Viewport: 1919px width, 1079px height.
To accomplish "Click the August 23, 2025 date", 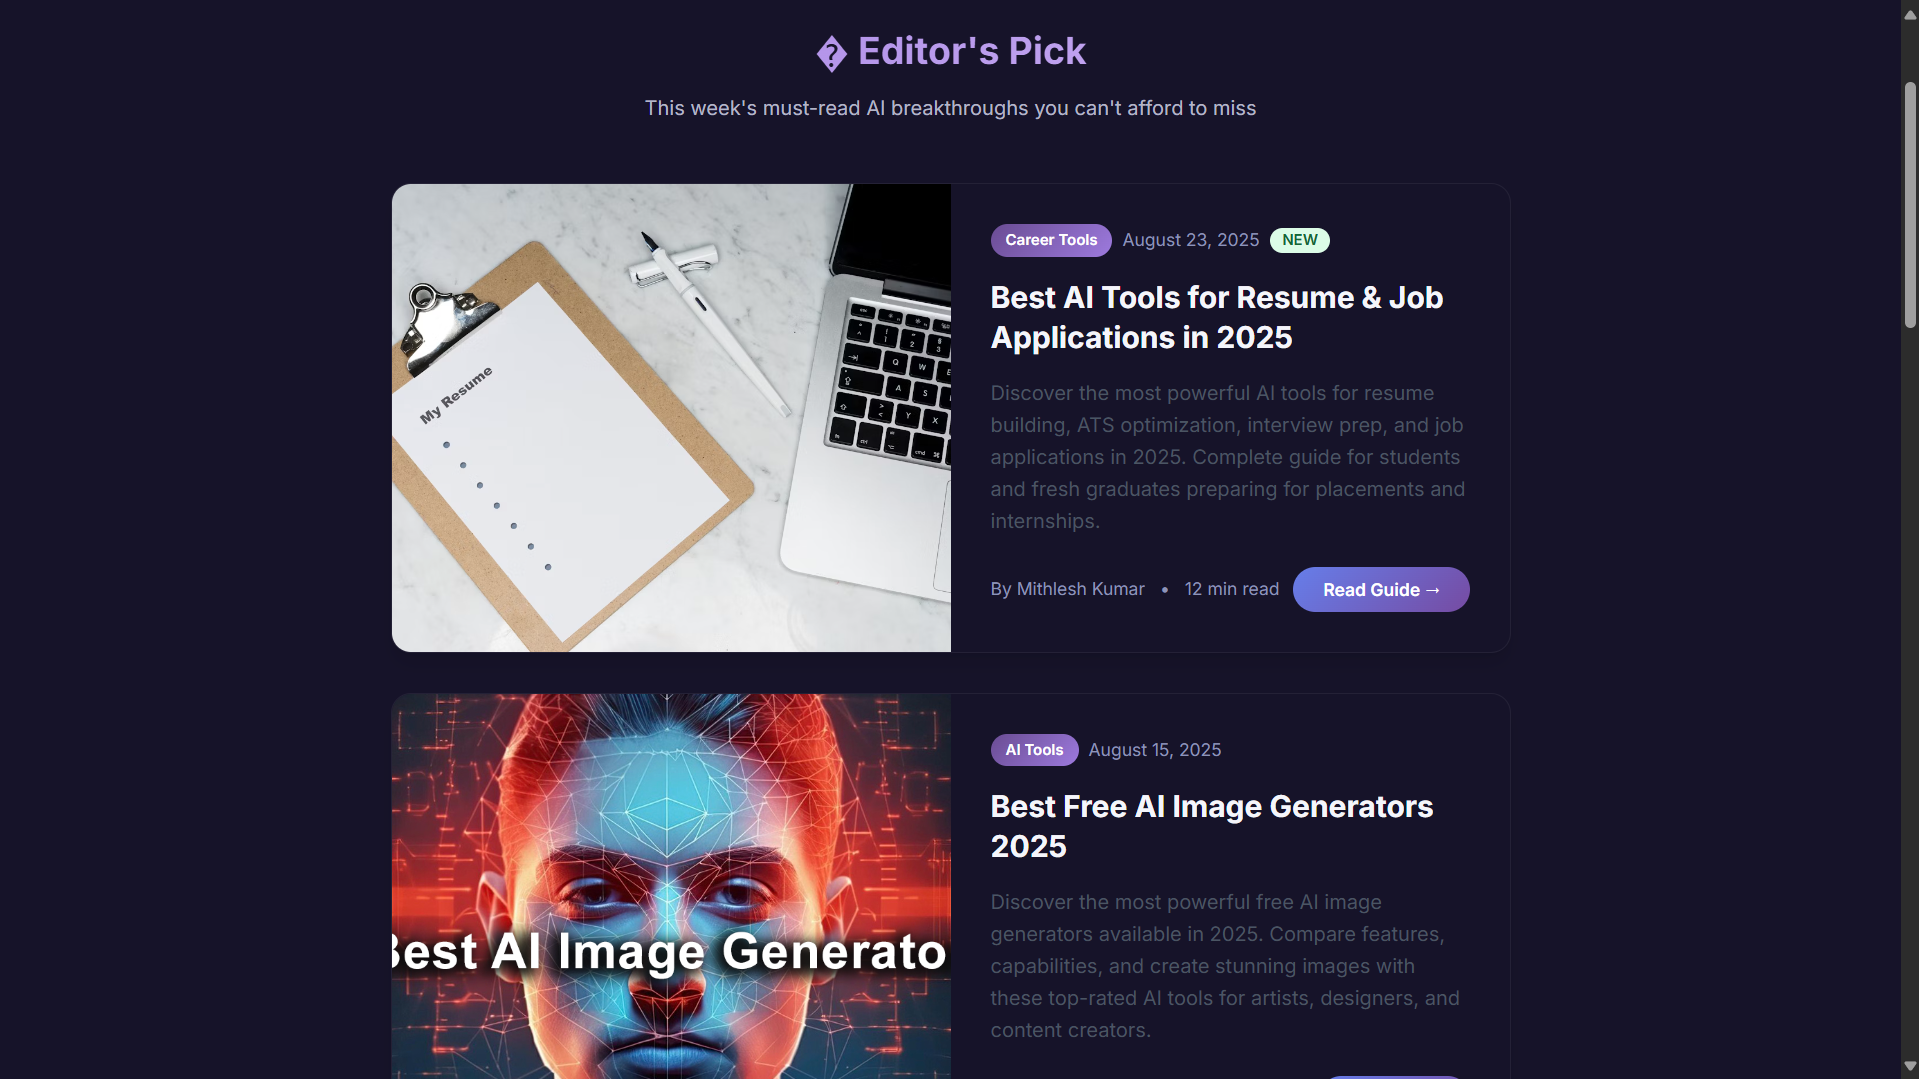I will click(x=1190, y=240).
